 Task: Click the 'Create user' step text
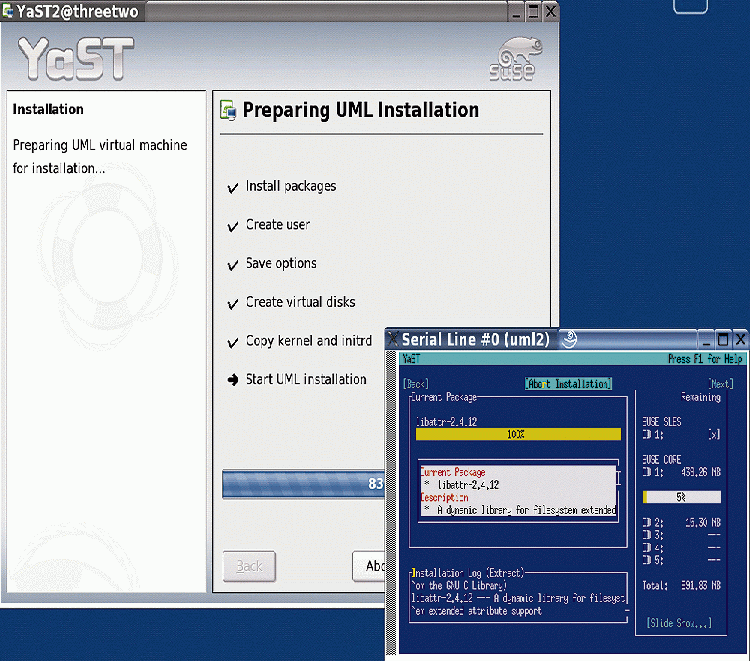pos(278,225)
